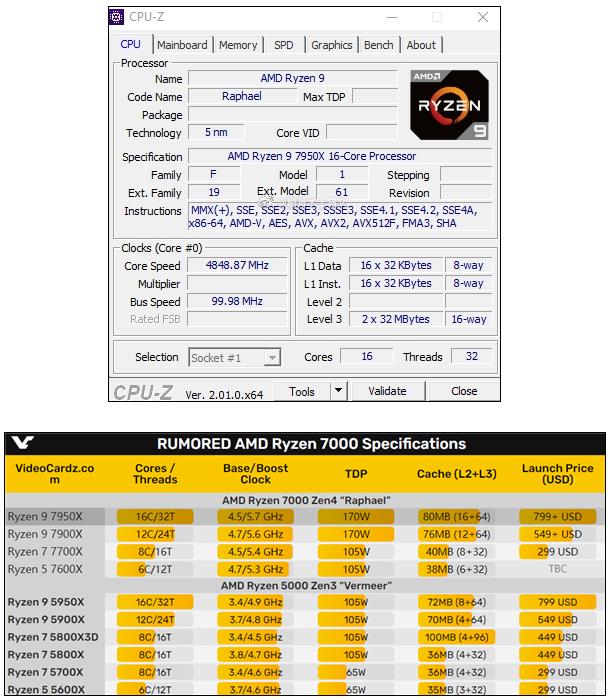Open the Socket #1 selection combo box
The width and height of the screenshot is (612, 700).
[x=235, y=358]
